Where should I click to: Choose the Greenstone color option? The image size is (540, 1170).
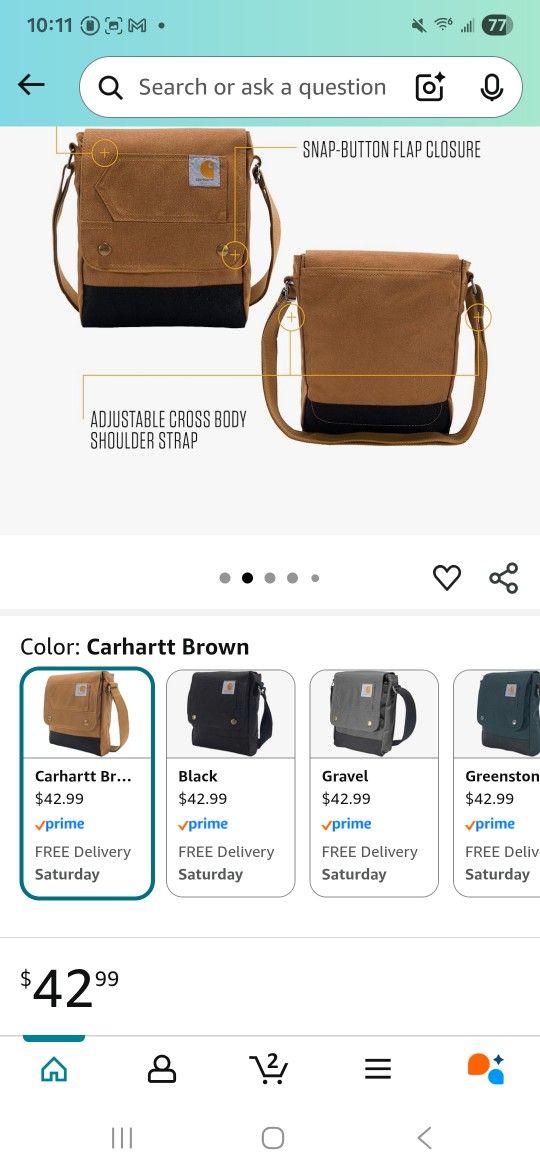(497, 783)
